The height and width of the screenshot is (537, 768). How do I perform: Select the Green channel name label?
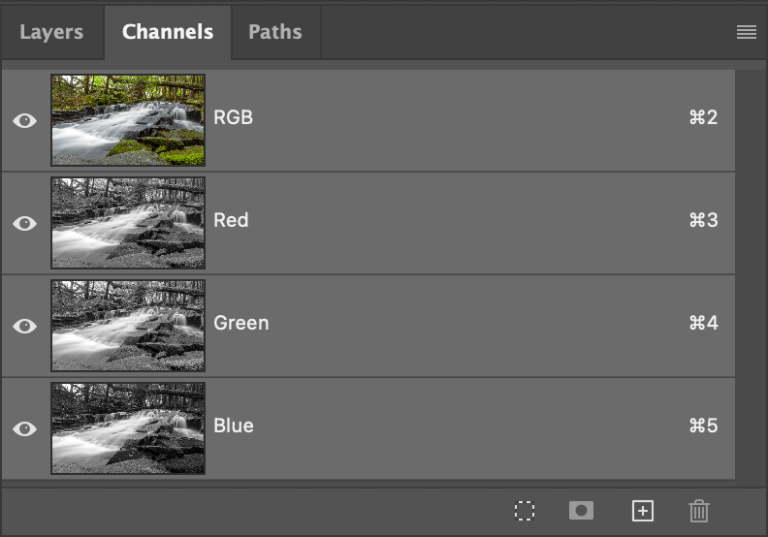click(241, 323)
